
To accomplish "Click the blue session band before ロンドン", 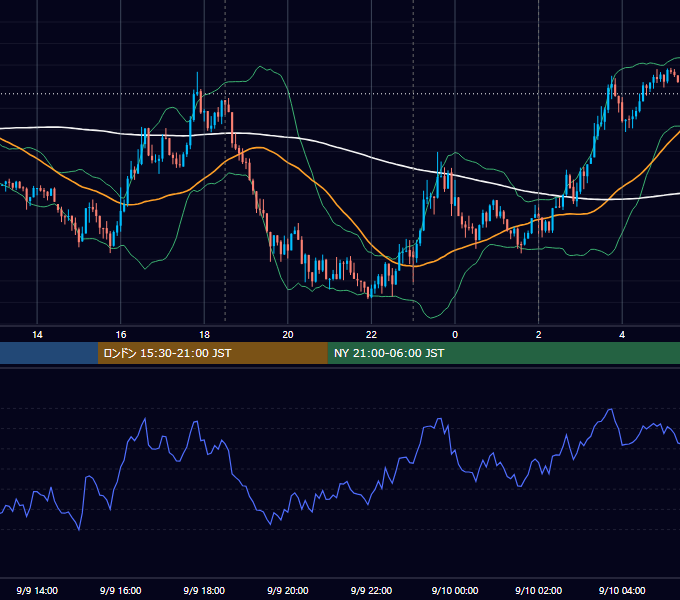I will click(49, 353).
